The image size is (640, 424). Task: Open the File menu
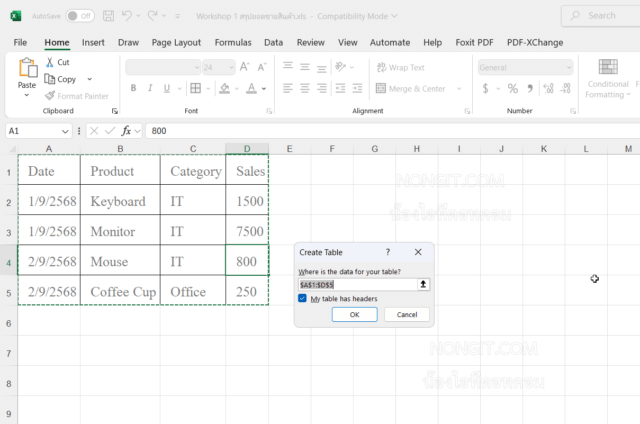point(20,42)
